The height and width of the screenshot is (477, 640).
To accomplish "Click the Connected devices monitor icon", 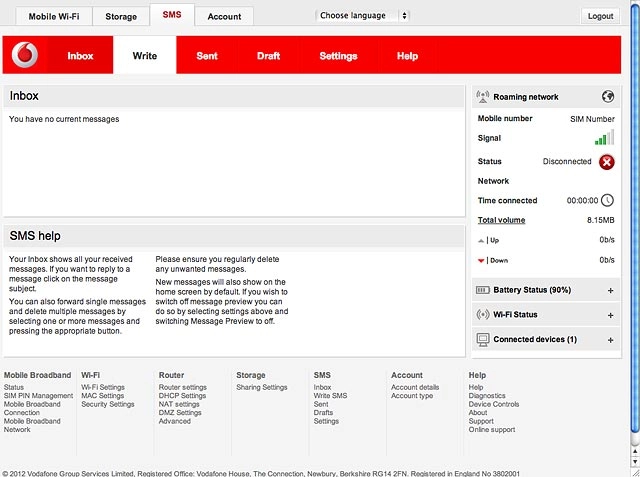I will 483,339.
